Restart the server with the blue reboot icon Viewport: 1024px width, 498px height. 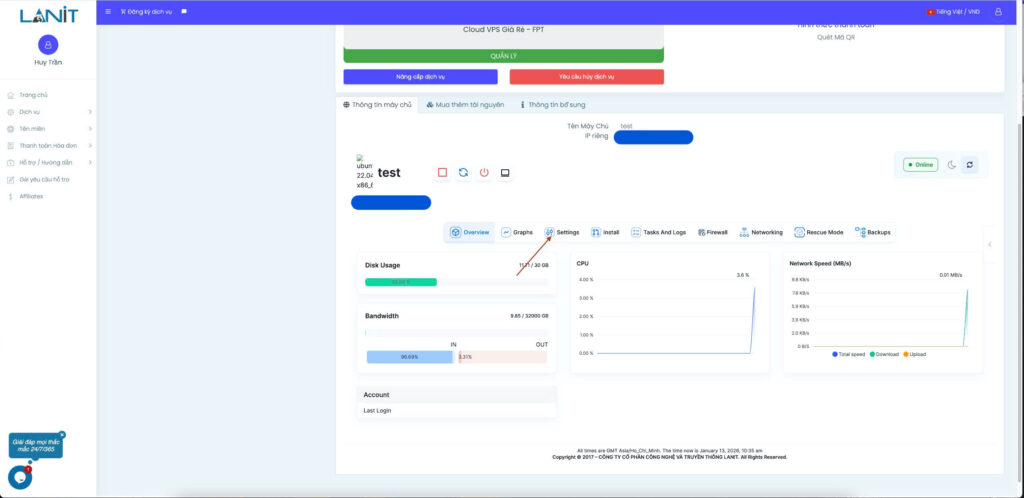click(463, 172)
